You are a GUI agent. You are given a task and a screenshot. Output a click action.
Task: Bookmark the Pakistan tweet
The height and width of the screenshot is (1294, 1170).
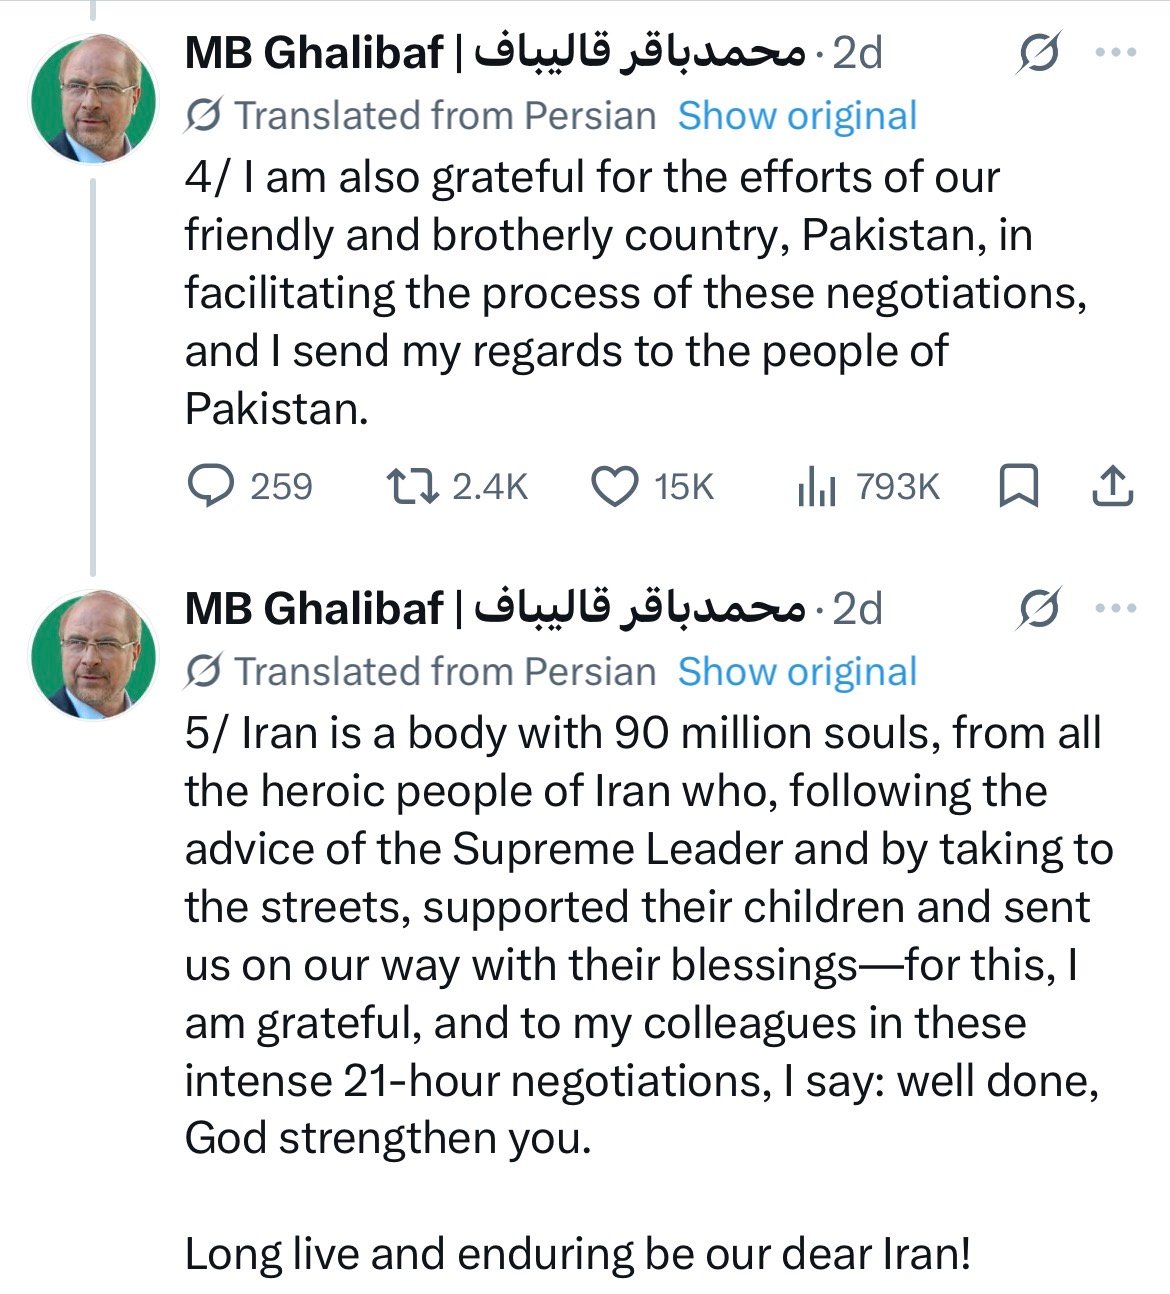[1019, 487]
